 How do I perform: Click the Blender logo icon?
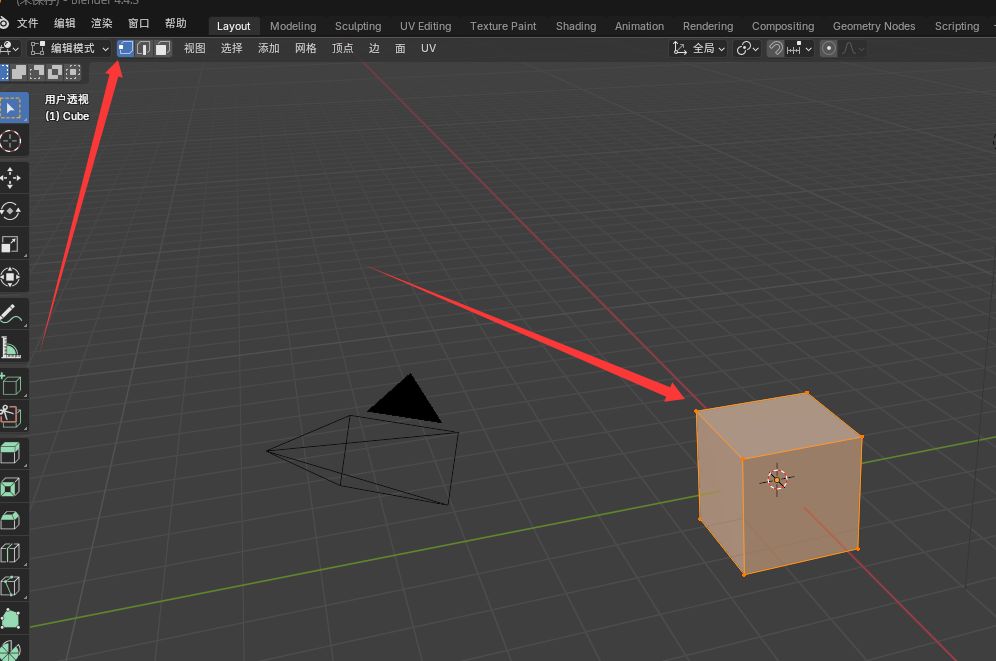pyautogui.click(x=4, y=23)
